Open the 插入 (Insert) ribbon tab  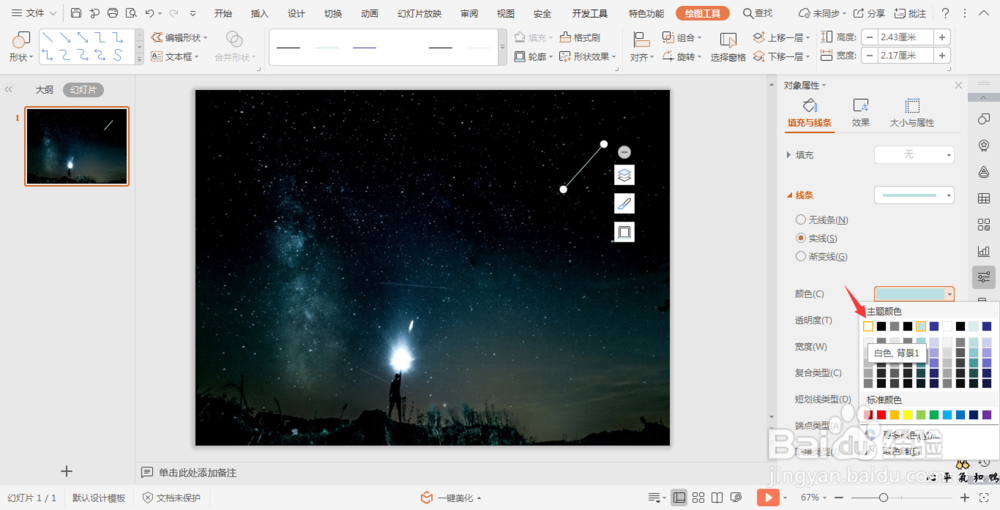[260, 13]
